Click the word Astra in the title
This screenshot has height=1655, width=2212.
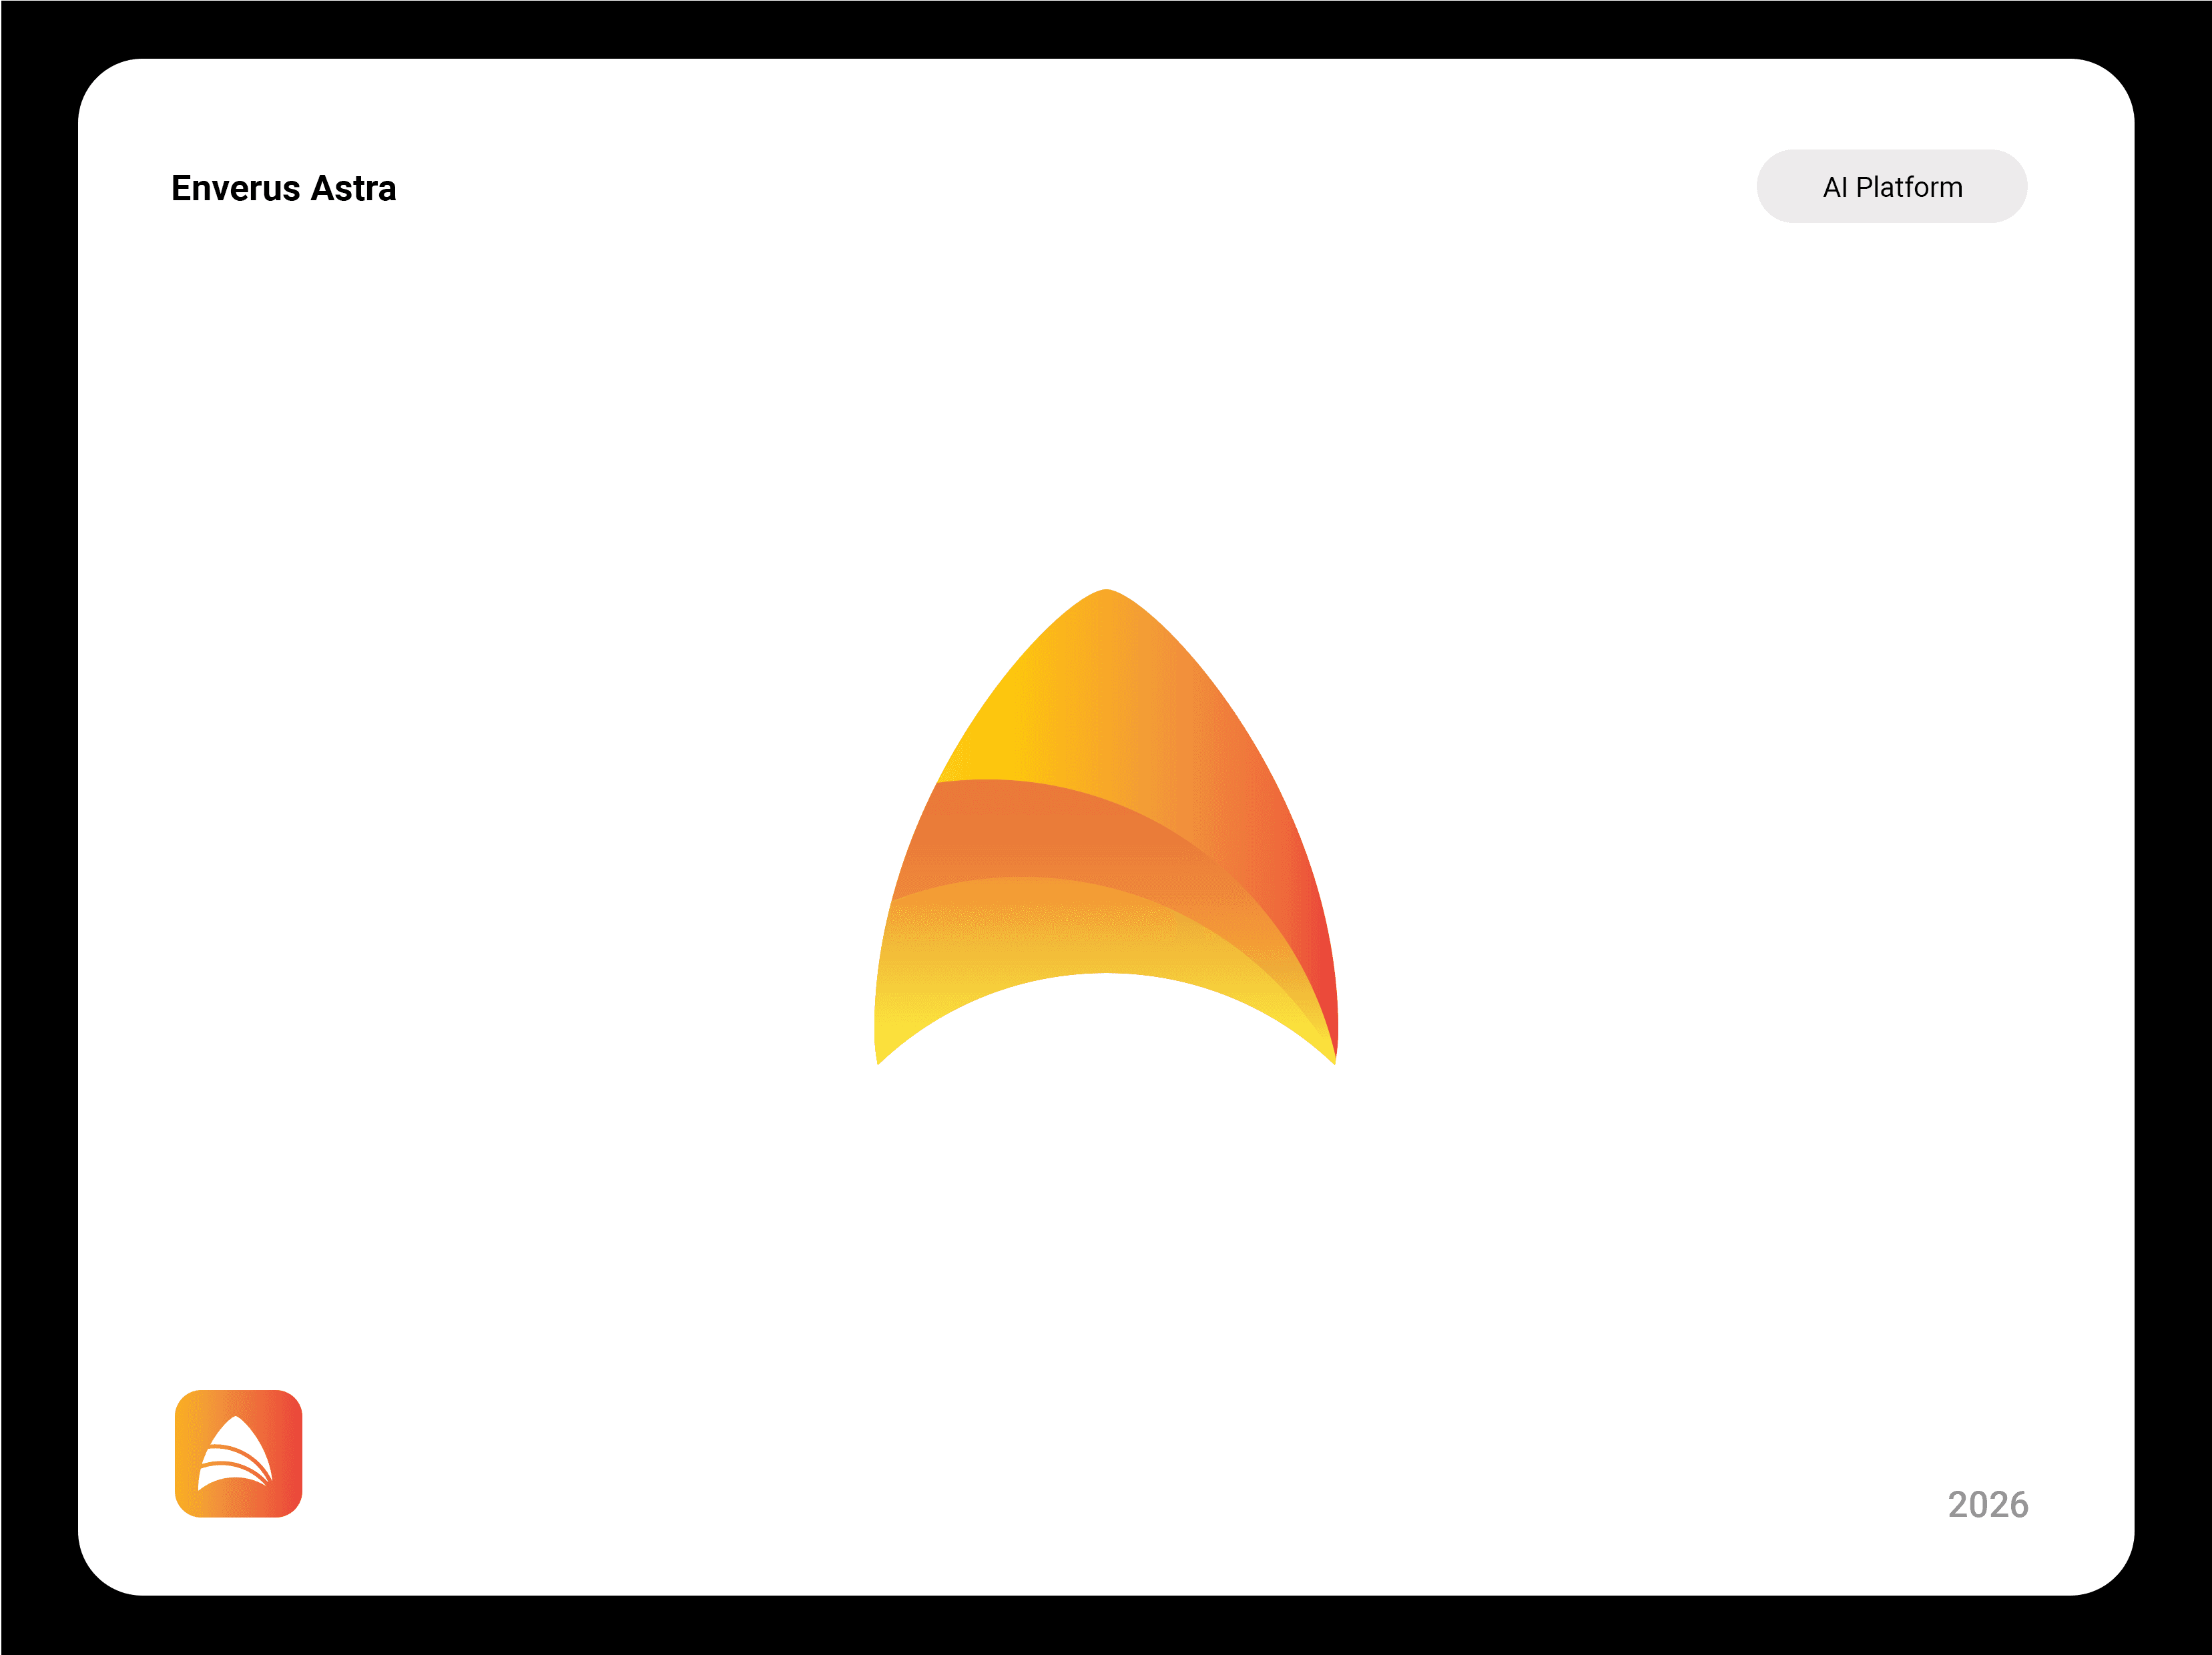pyautogui.click(x=353, y=188)
